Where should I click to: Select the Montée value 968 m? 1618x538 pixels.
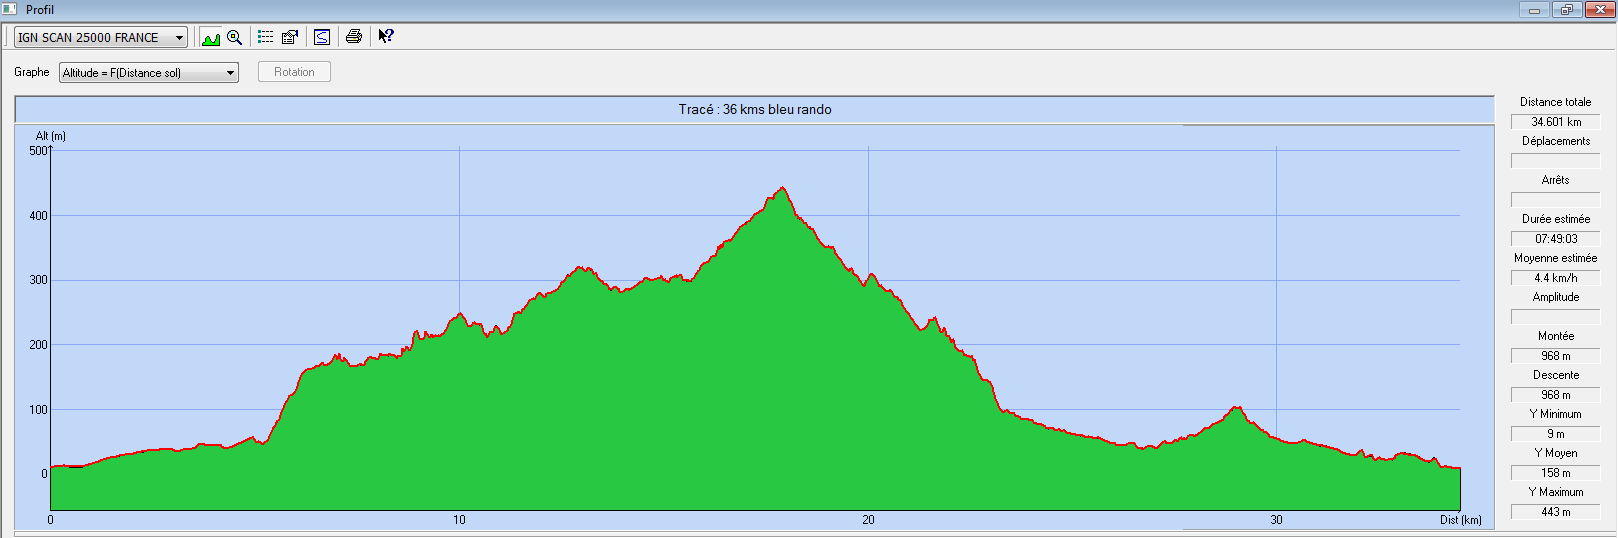tap(1556, 356)
